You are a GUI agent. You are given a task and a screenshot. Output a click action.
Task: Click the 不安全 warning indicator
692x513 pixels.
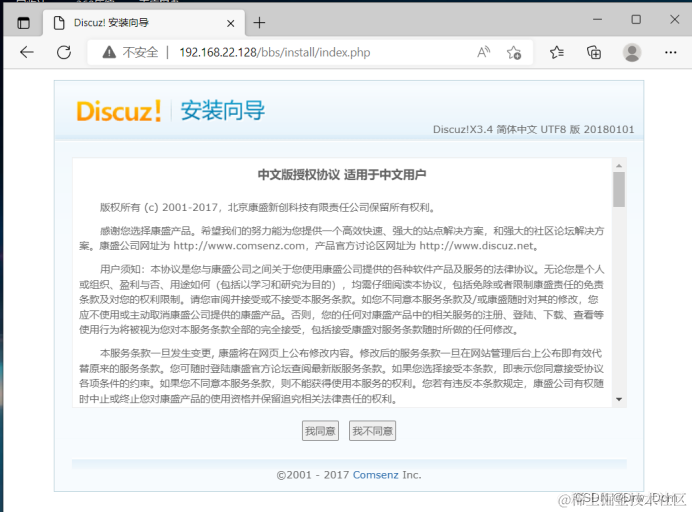[131, 52]
